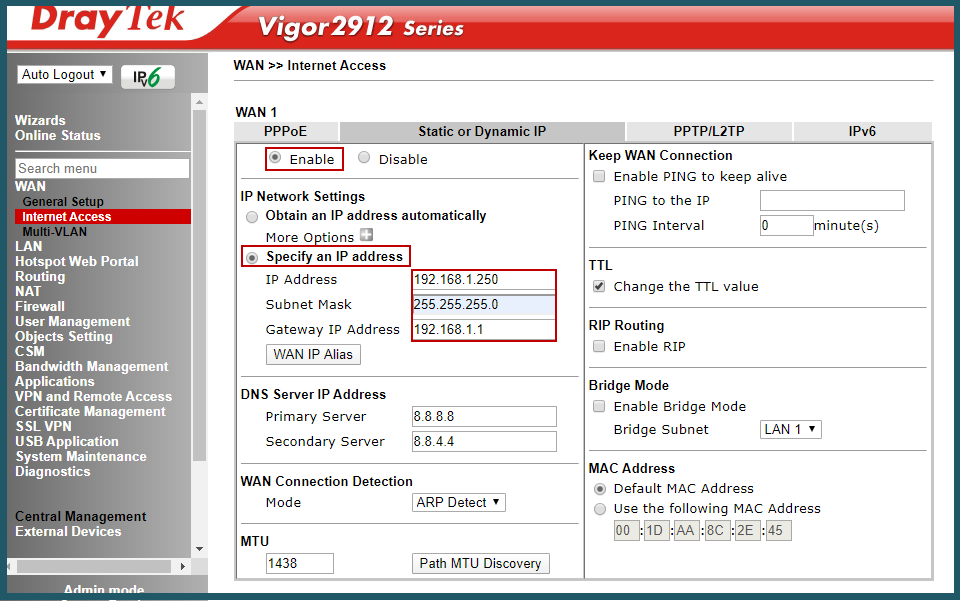Image resolution: width=960 pixels, height=601 pixels.
Task: Open the Routing menu
Action: (x=40, y=277)
